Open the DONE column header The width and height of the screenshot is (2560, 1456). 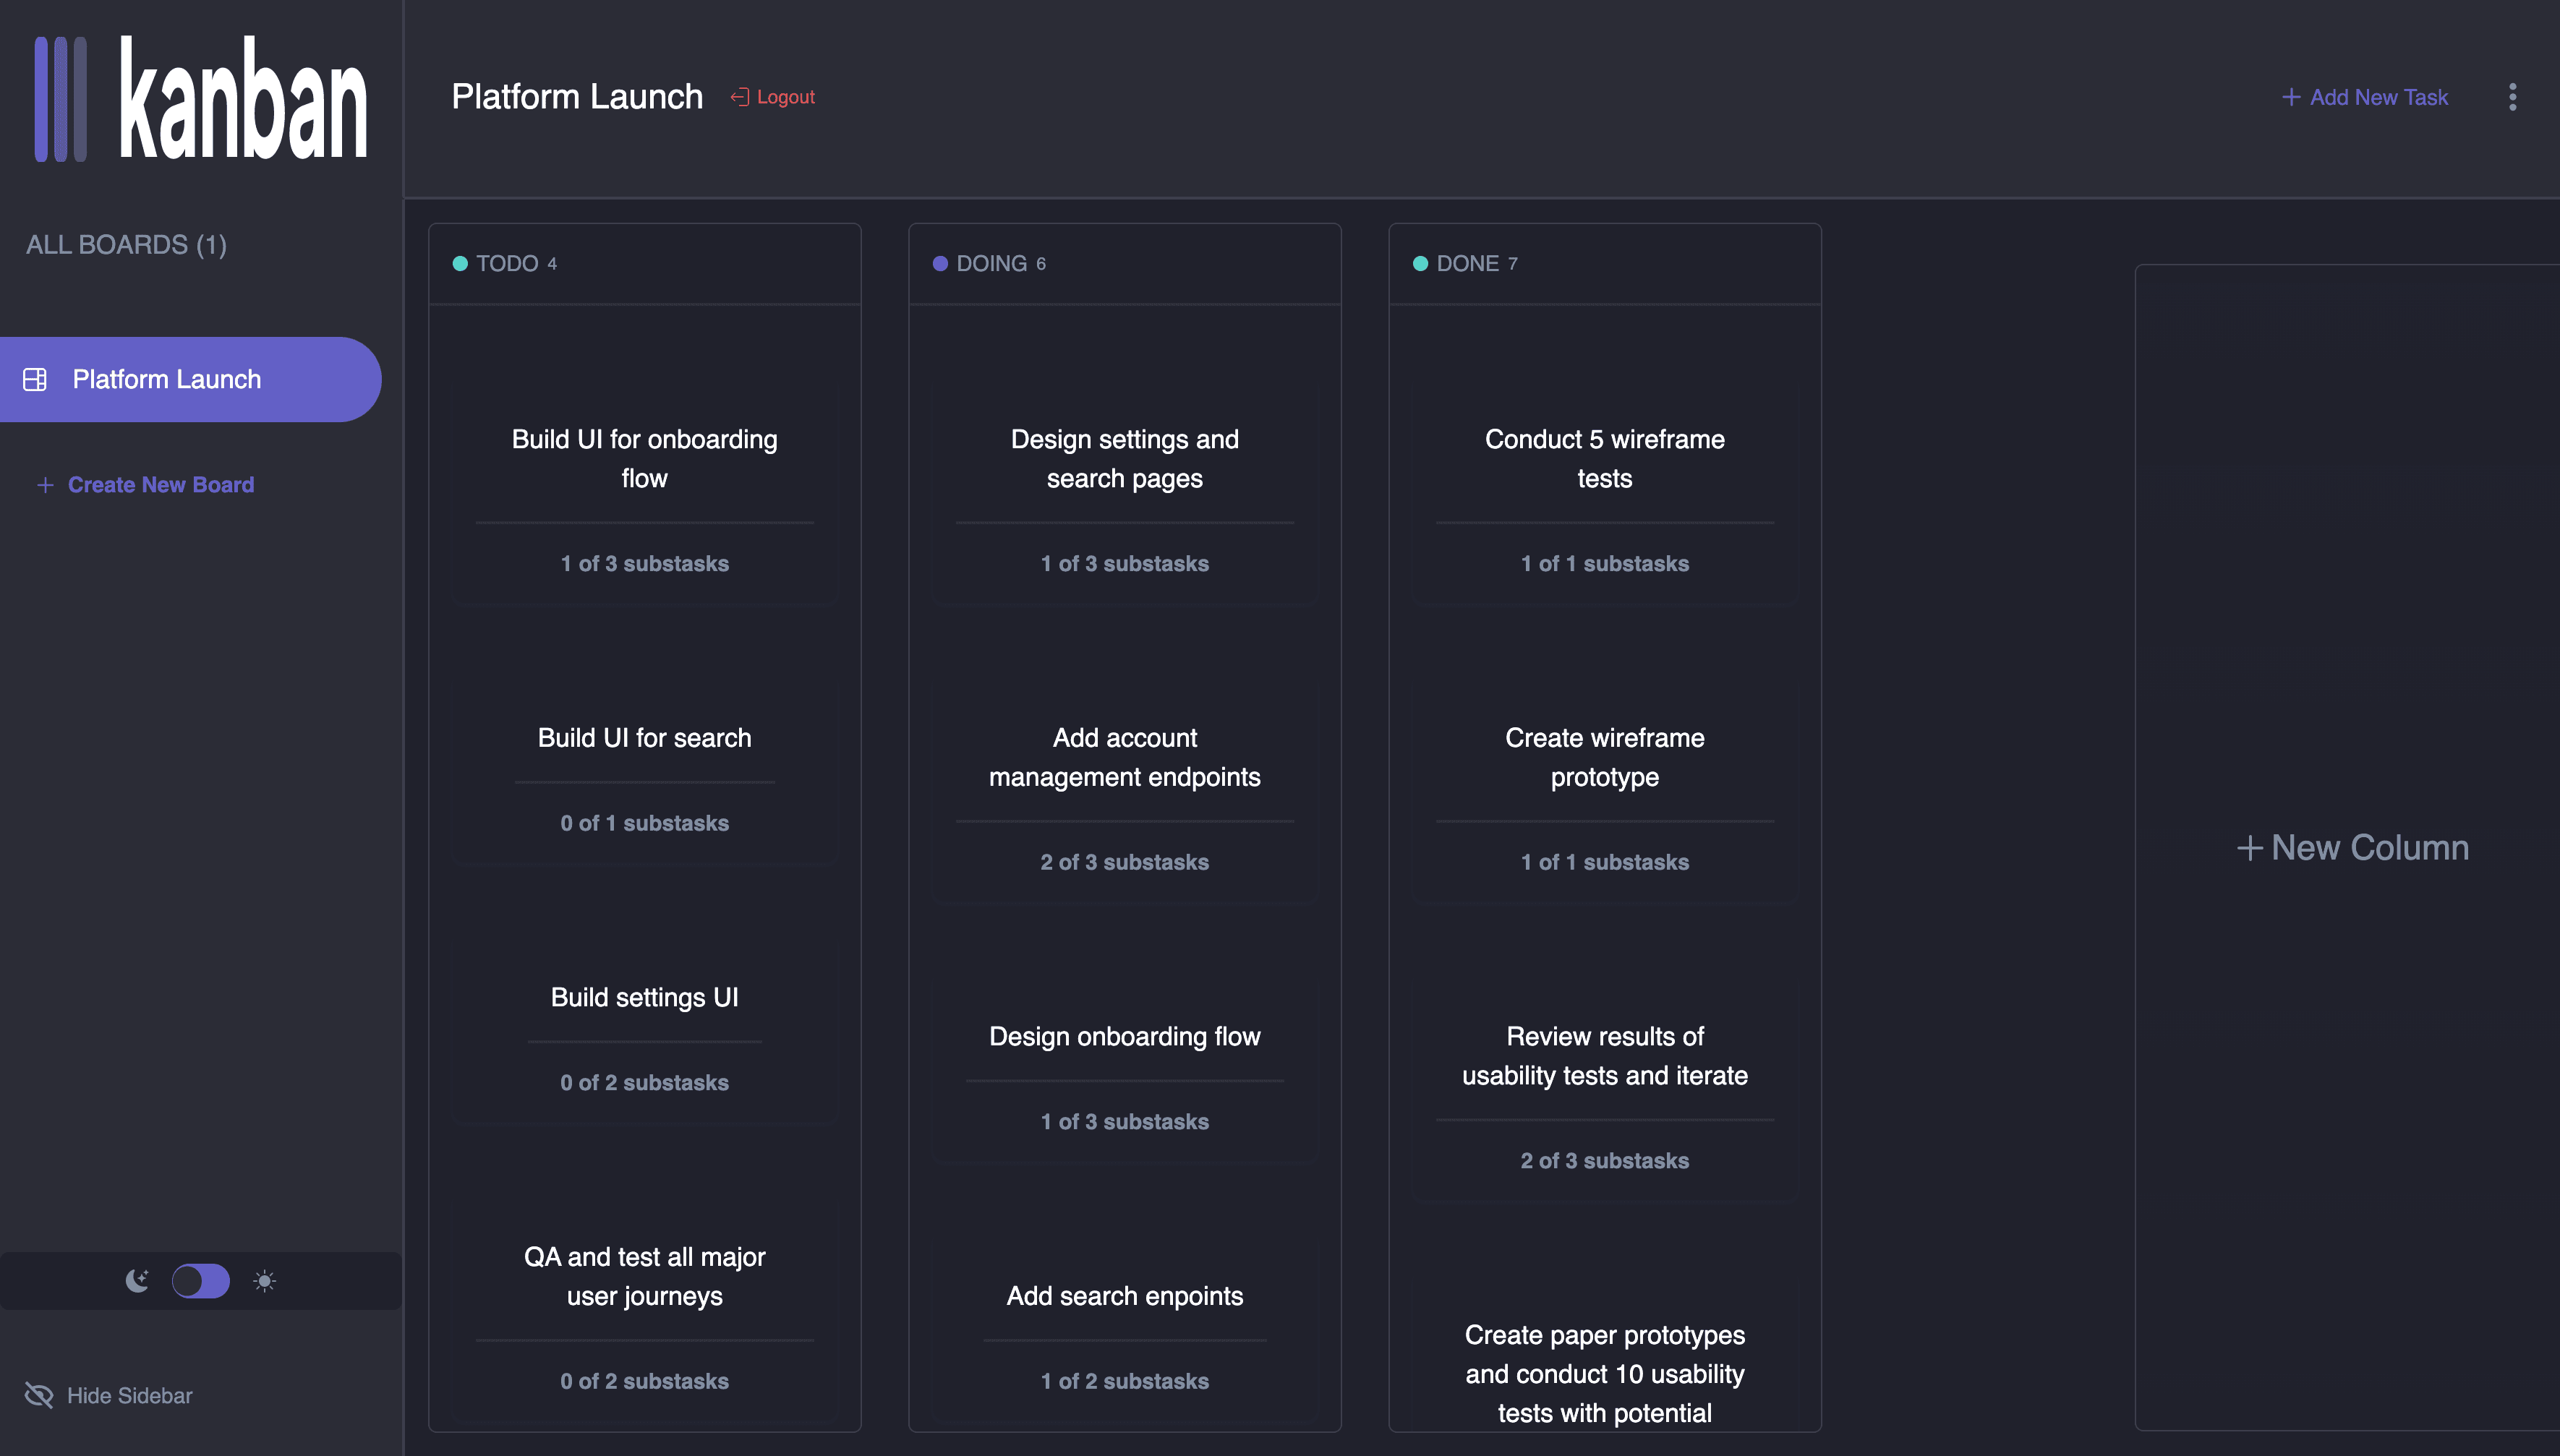click(1468, 263)
